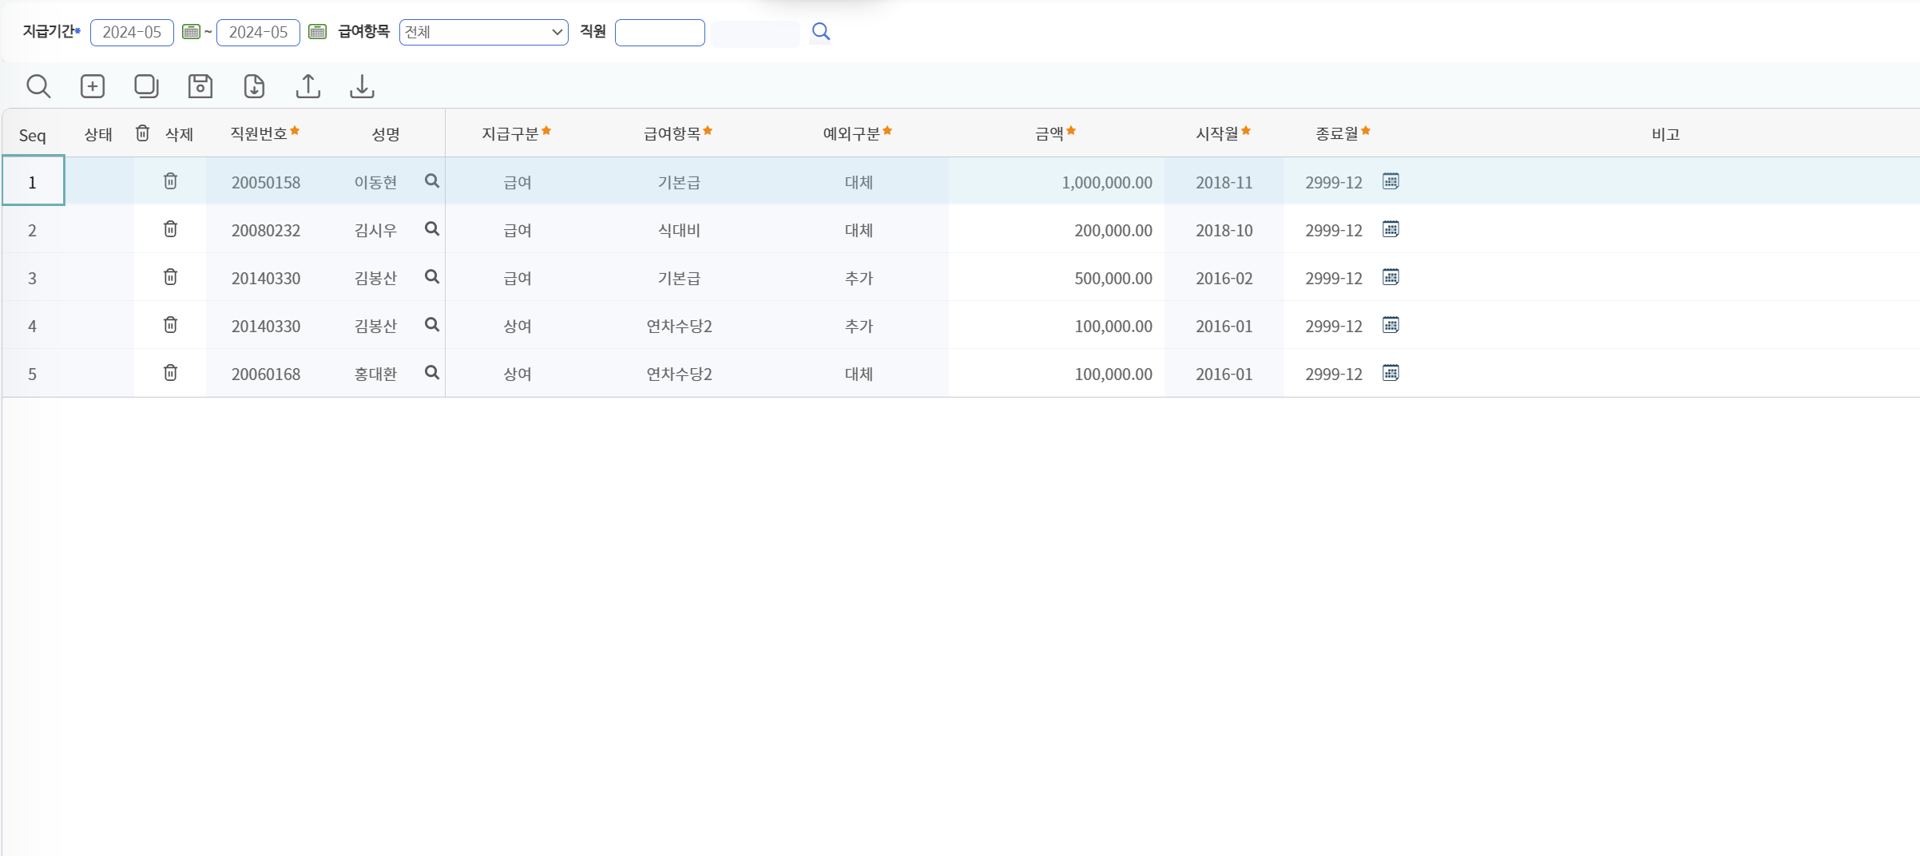Open end month calendar in row 3
This screenshot has width=1920, height=856.
point(1391,277)
